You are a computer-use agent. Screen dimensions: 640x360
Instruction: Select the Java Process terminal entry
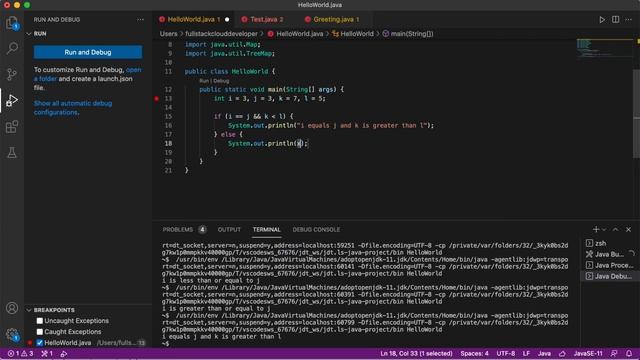(x=608, y=265)
